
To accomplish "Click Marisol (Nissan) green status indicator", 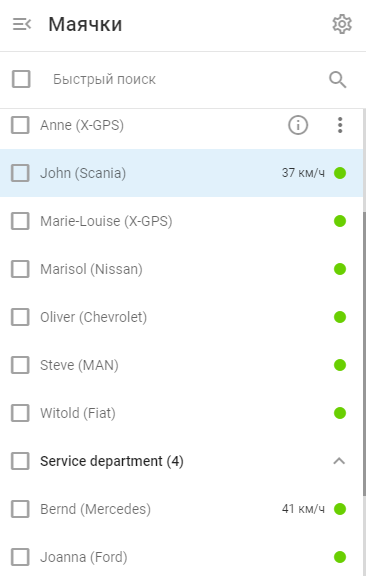I will coord(340,269).
